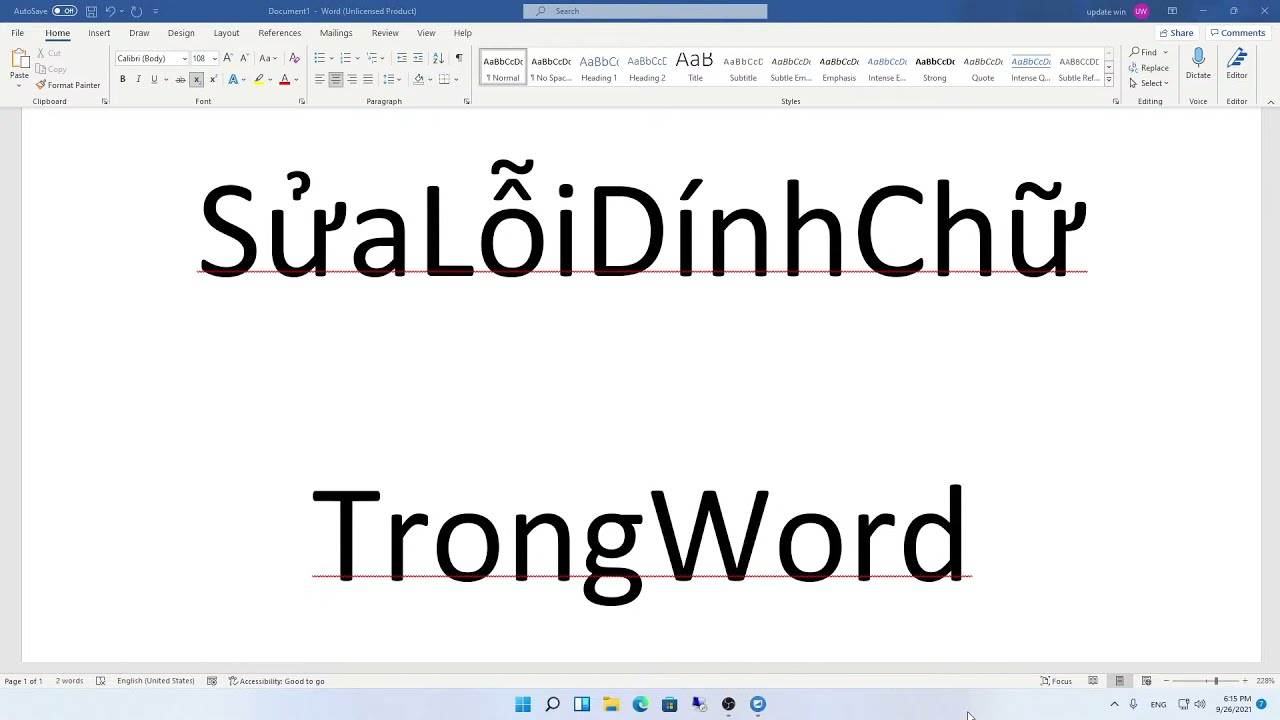Apply the No Spacing style
Screen dimensions: 1280x720
551,68
